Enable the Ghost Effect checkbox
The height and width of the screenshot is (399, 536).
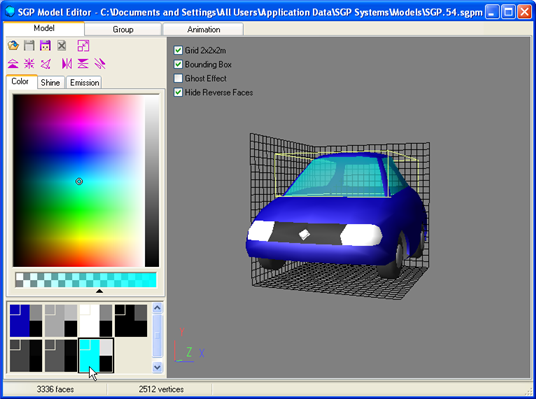[178, 78]
